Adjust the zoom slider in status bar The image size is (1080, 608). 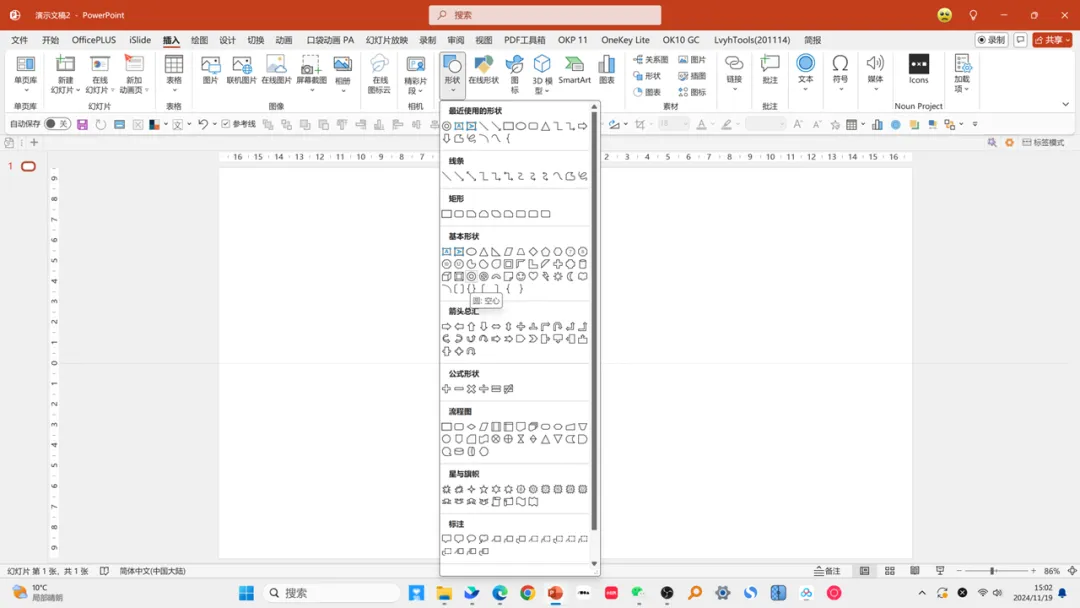(x=993, y=571)
